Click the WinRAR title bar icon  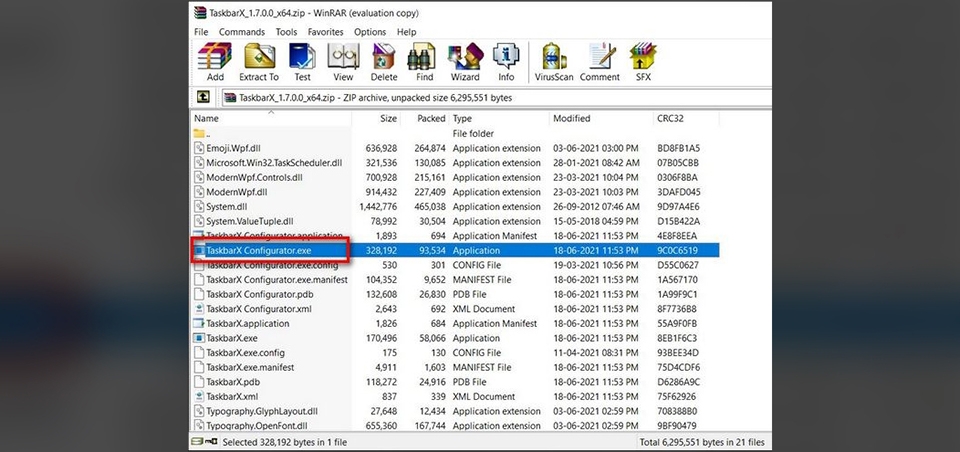pos(200,12)
